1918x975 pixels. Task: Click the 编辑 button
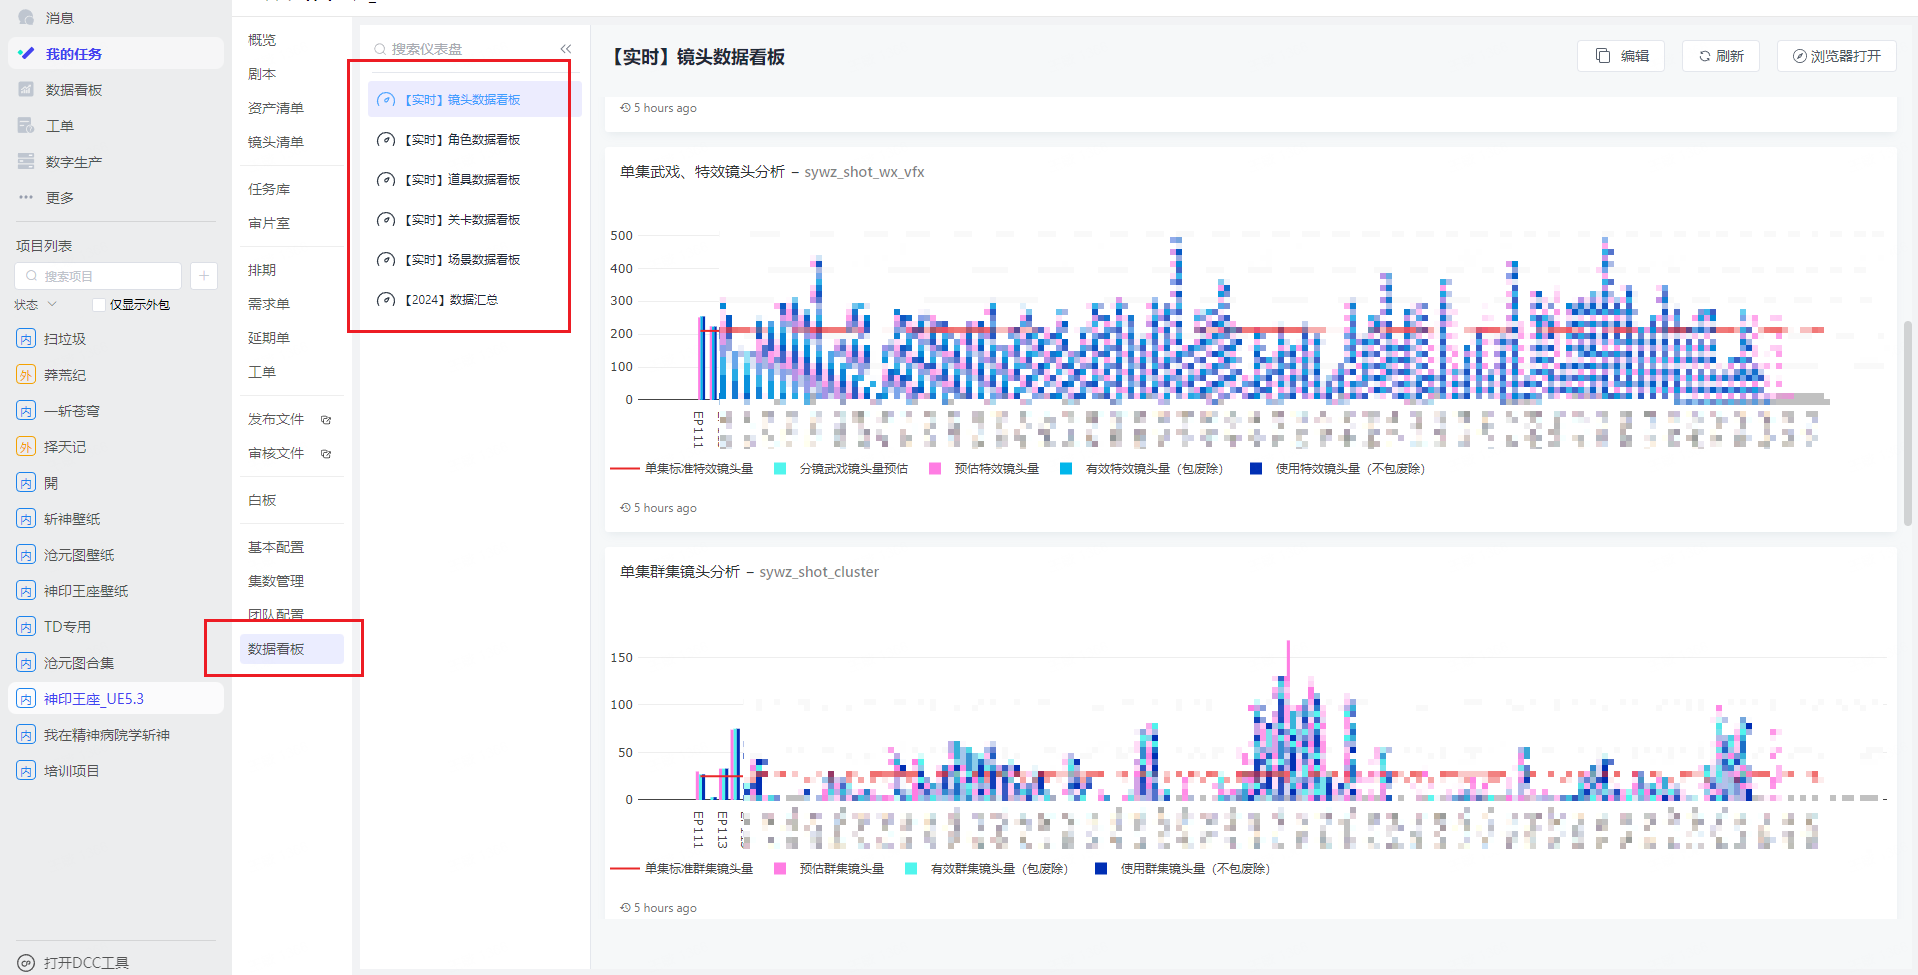coord(1621,56)
